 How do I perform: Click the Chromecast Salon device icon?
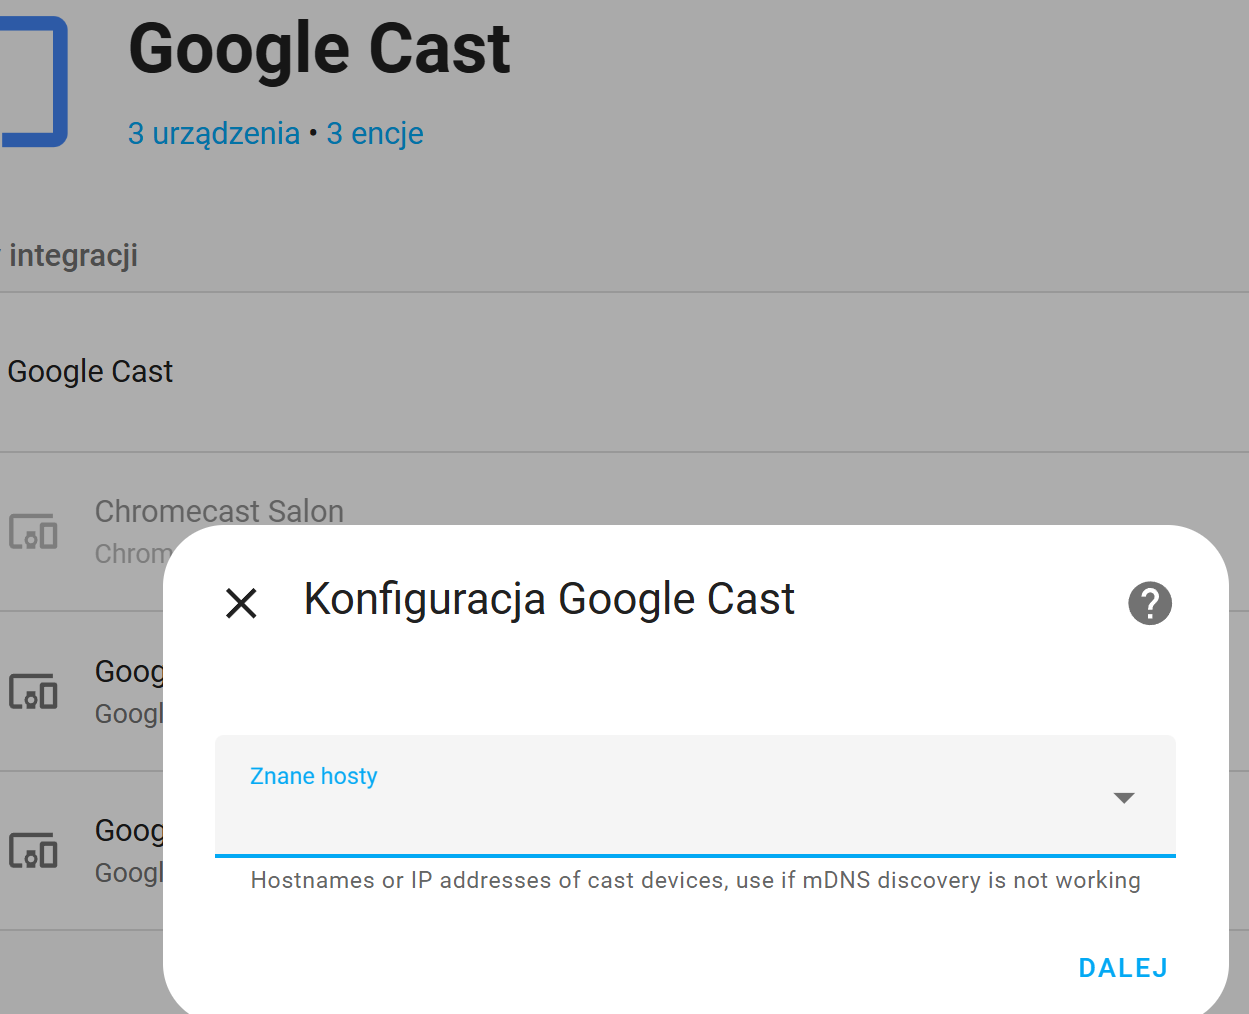(x=33, y=532)
